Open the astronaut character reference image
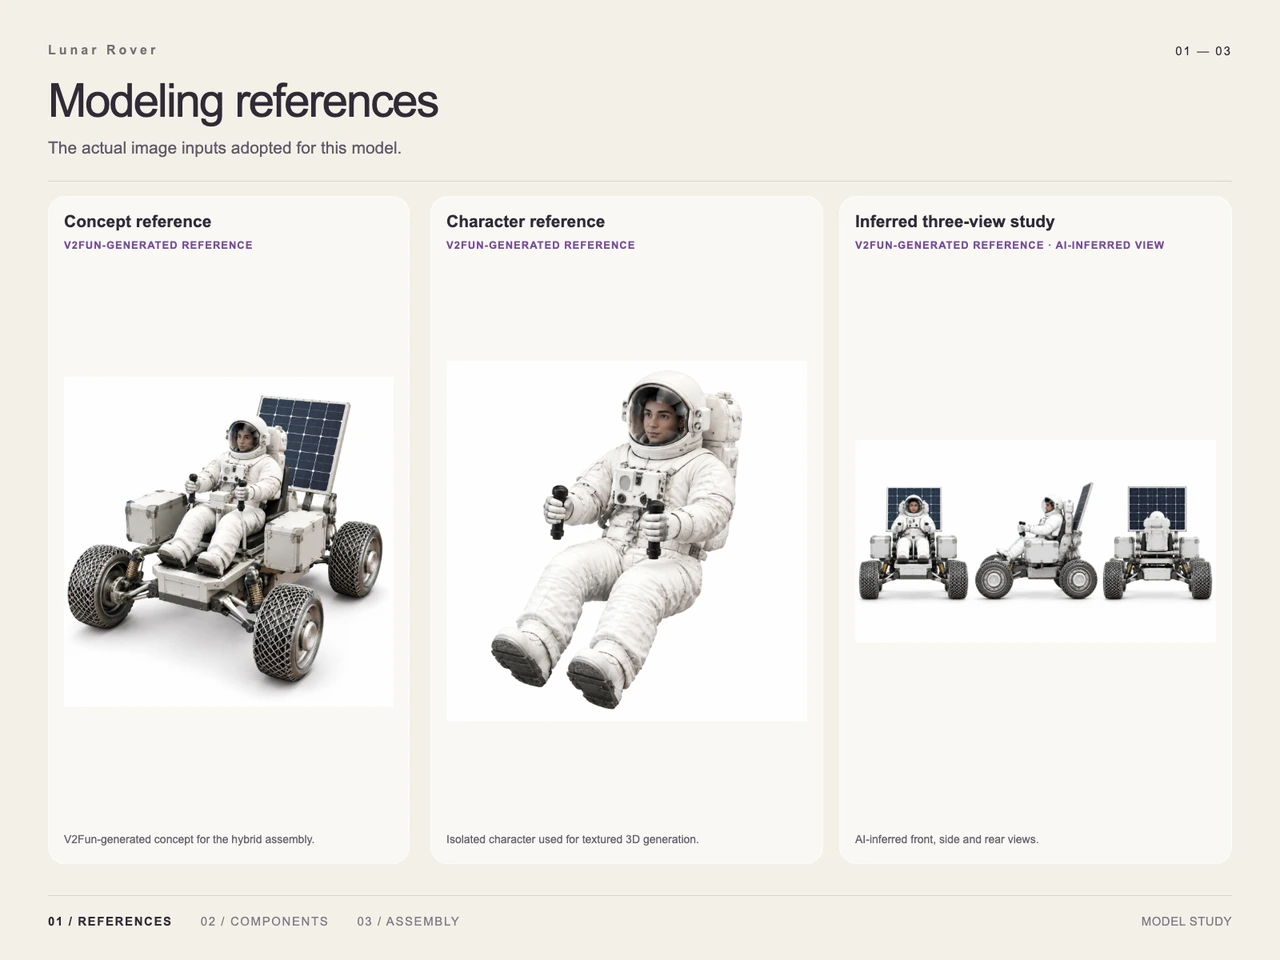 [627, 541]
